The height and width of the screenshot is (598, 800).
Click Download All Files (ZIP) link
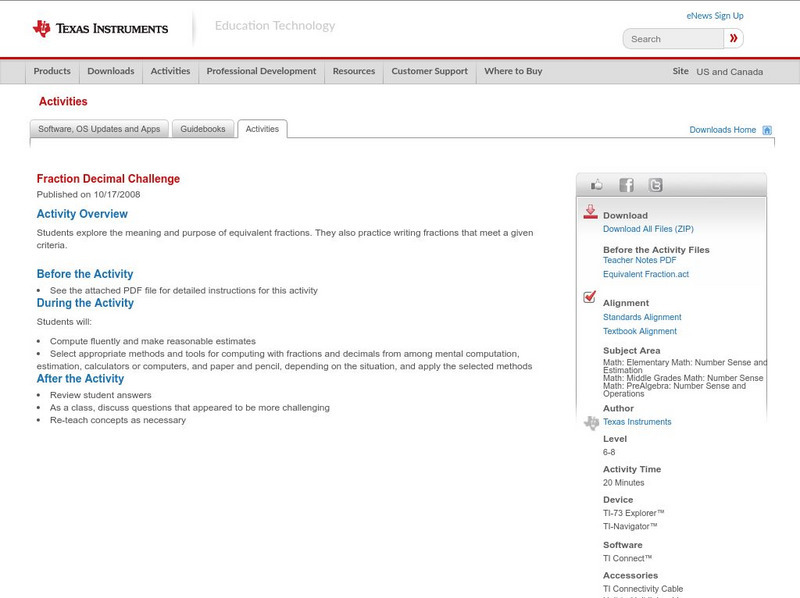(x=648, y=229)
